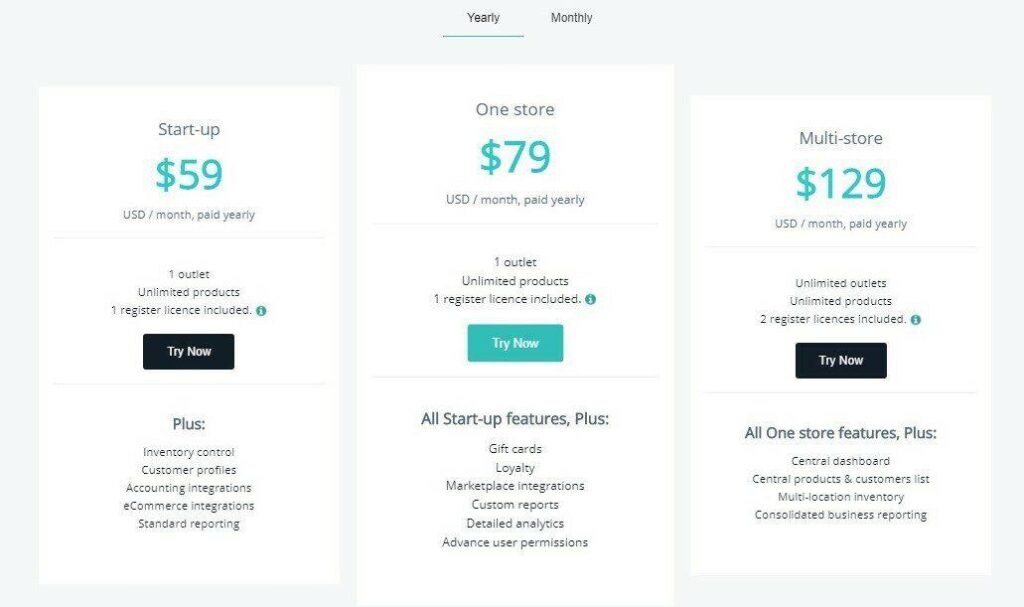
Task: Click info icon beside One store register licence
Action: (x=590, y=299)
